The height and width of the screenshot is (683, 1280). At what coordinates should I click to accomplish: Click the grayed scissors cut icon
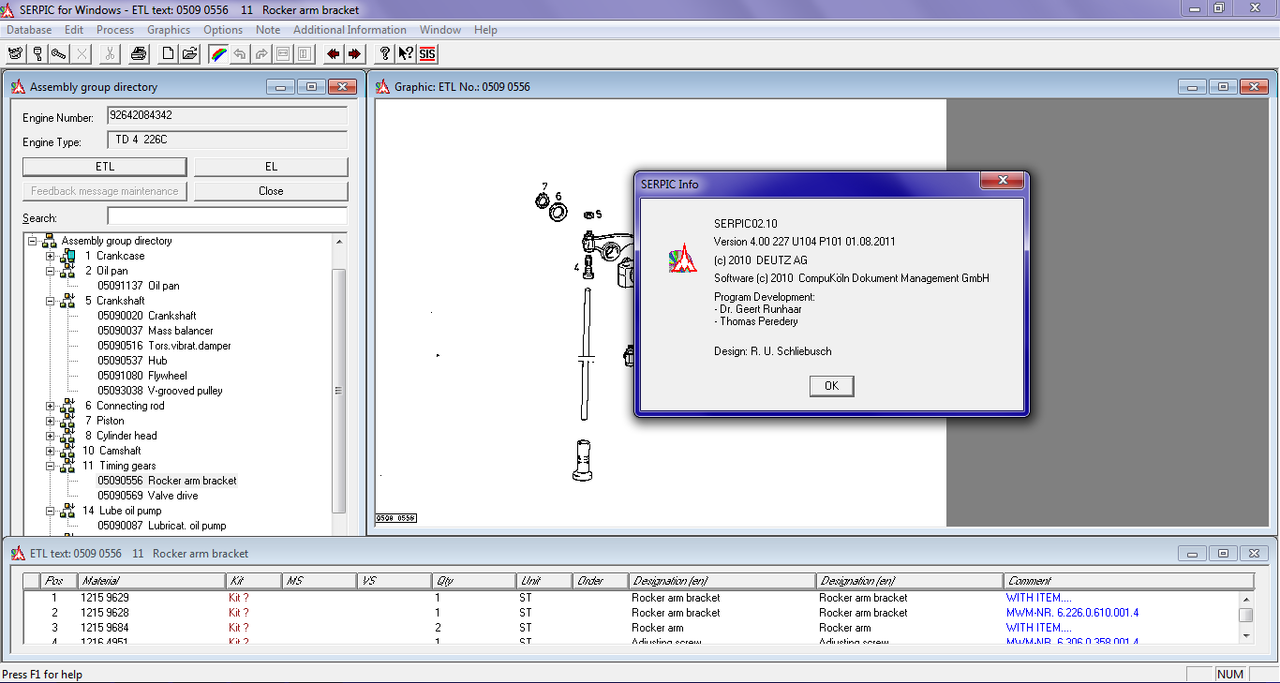(x=110, y=54)
